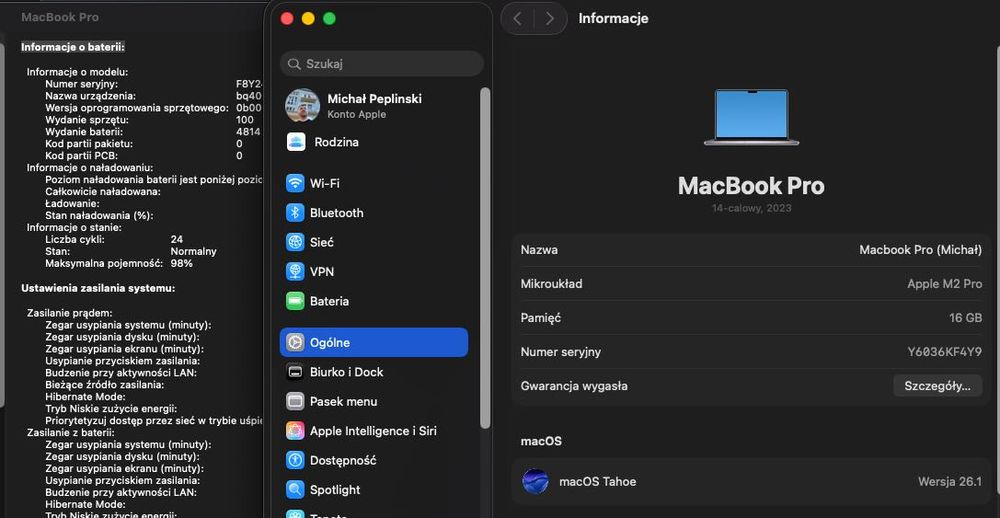Click the magnifier icon in search field

pos(294,64)
